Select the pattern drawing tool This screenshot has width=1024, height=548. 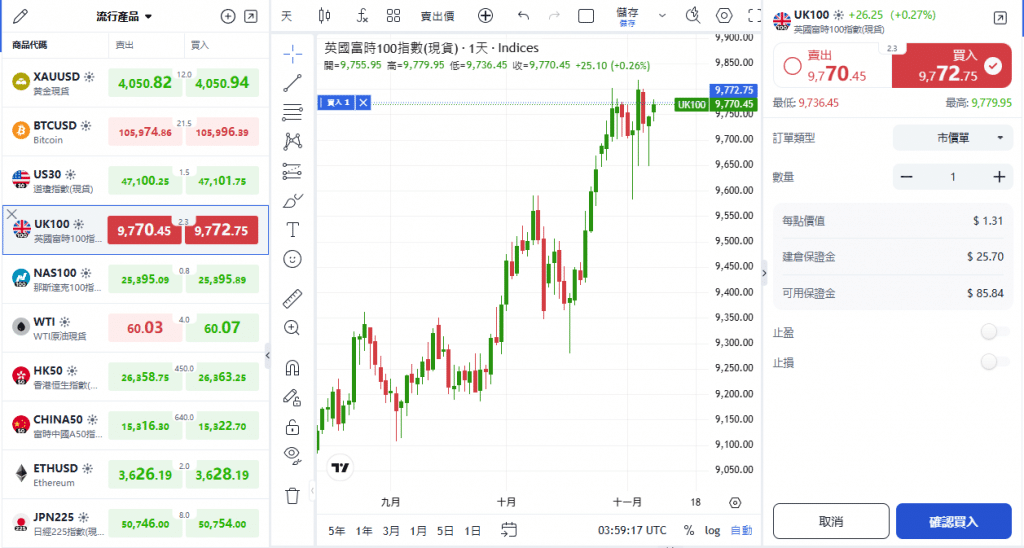(x=293, y=141)
